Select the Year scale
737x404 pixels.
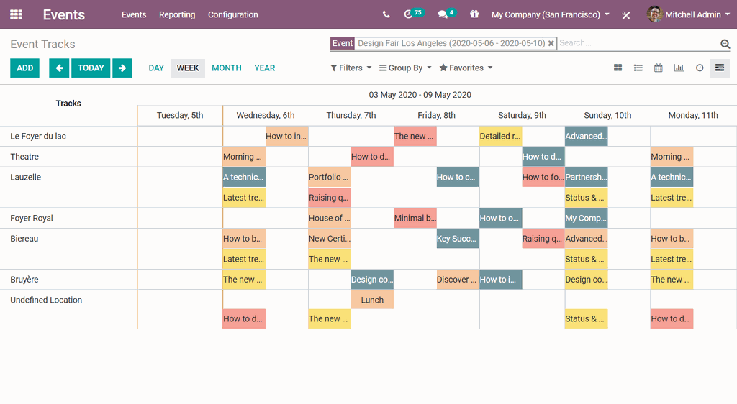pyautogui.click(x=265, y=68)
